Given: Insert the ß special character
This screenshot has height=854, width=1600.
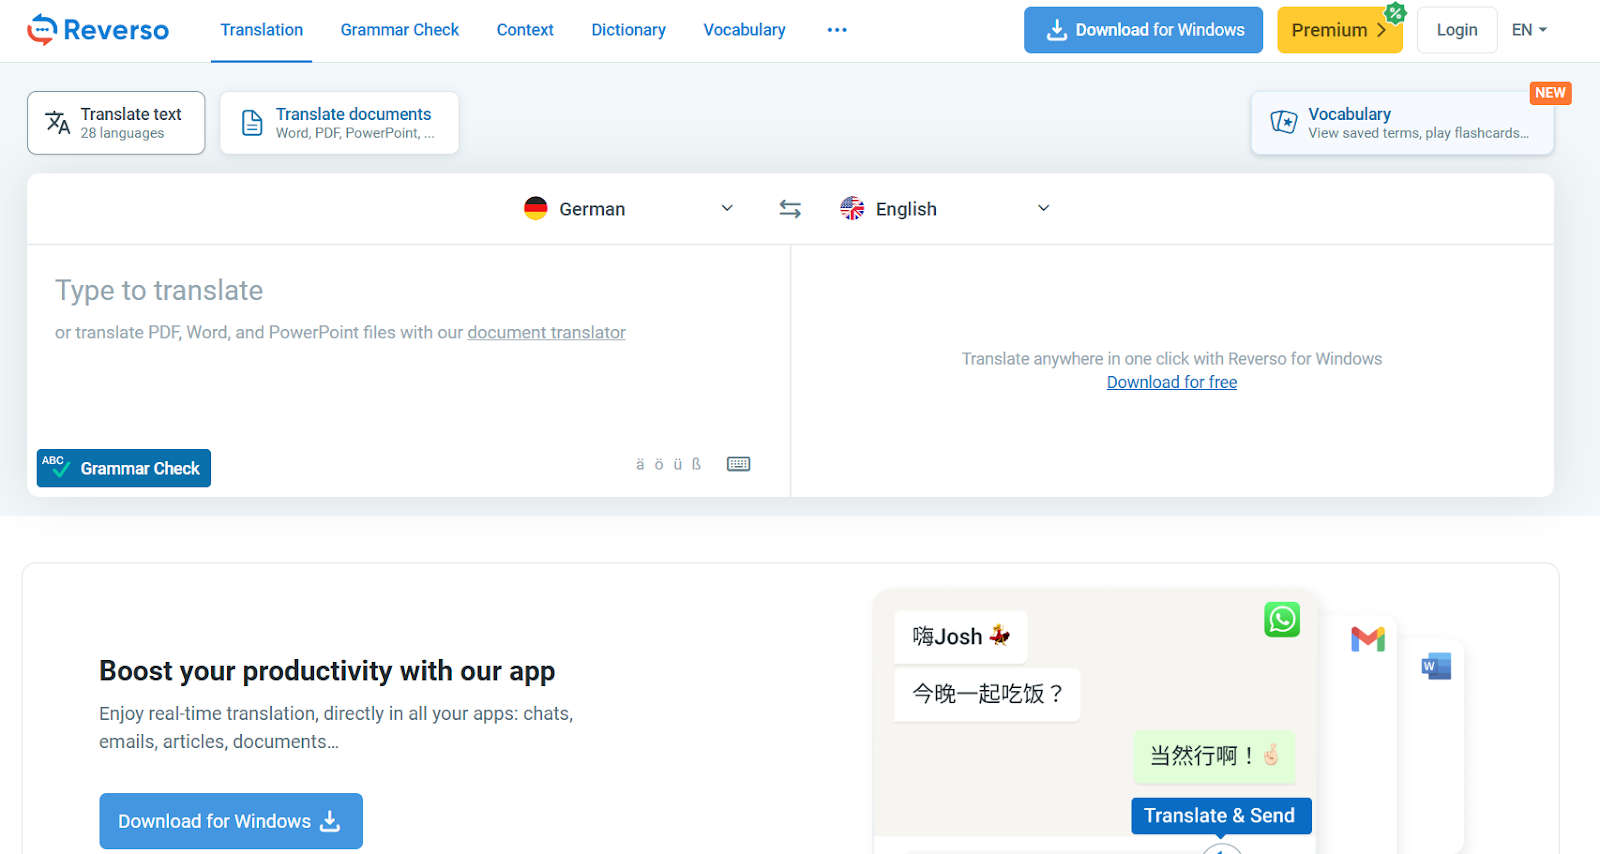Looking at the screenshot, I should [697, 464].
